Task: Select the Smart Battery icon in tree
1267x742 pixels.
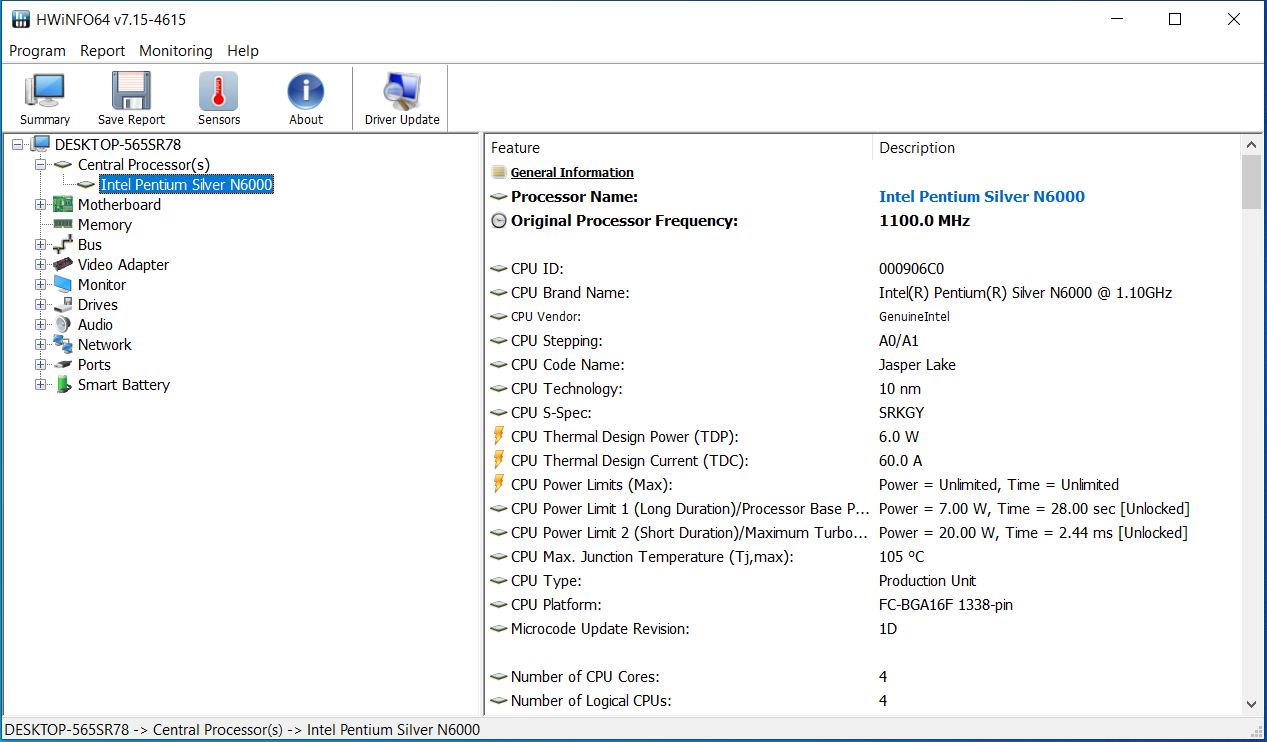Action: (63, 385)
